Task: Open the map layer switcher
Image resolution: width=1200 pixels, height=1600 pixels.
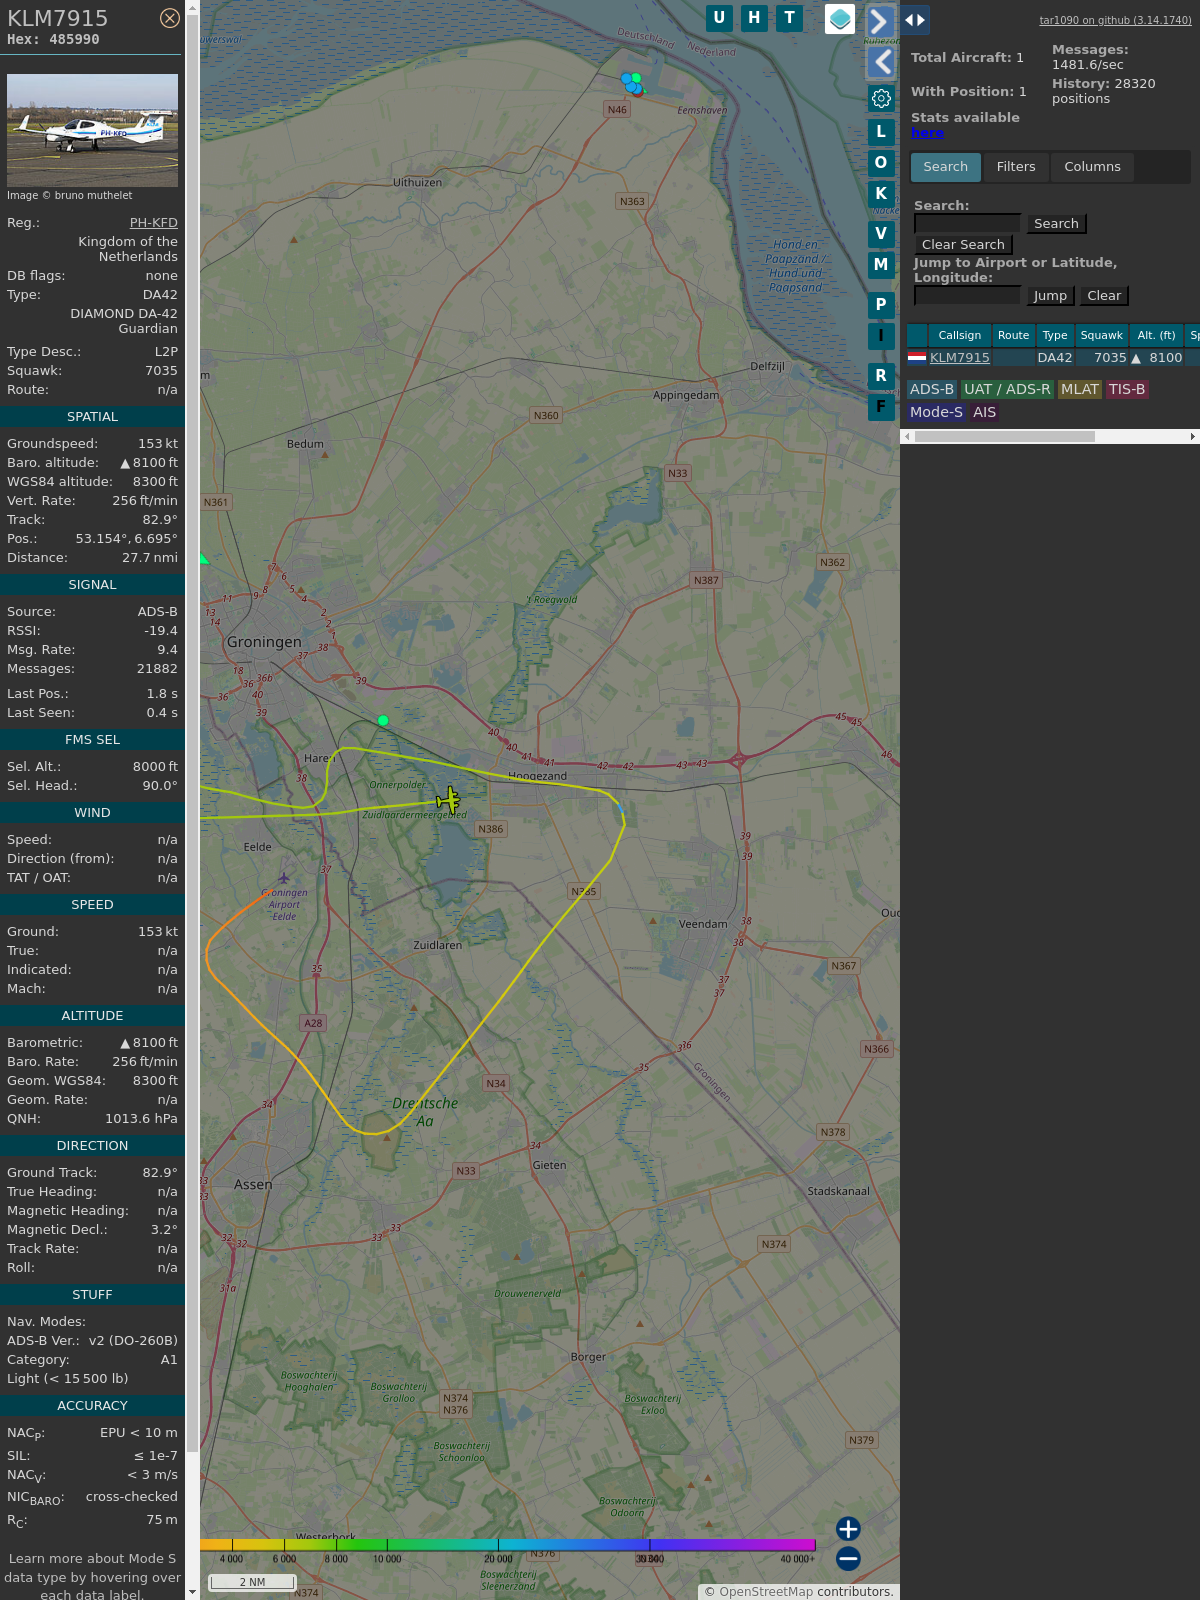Action: coord(840,19)
